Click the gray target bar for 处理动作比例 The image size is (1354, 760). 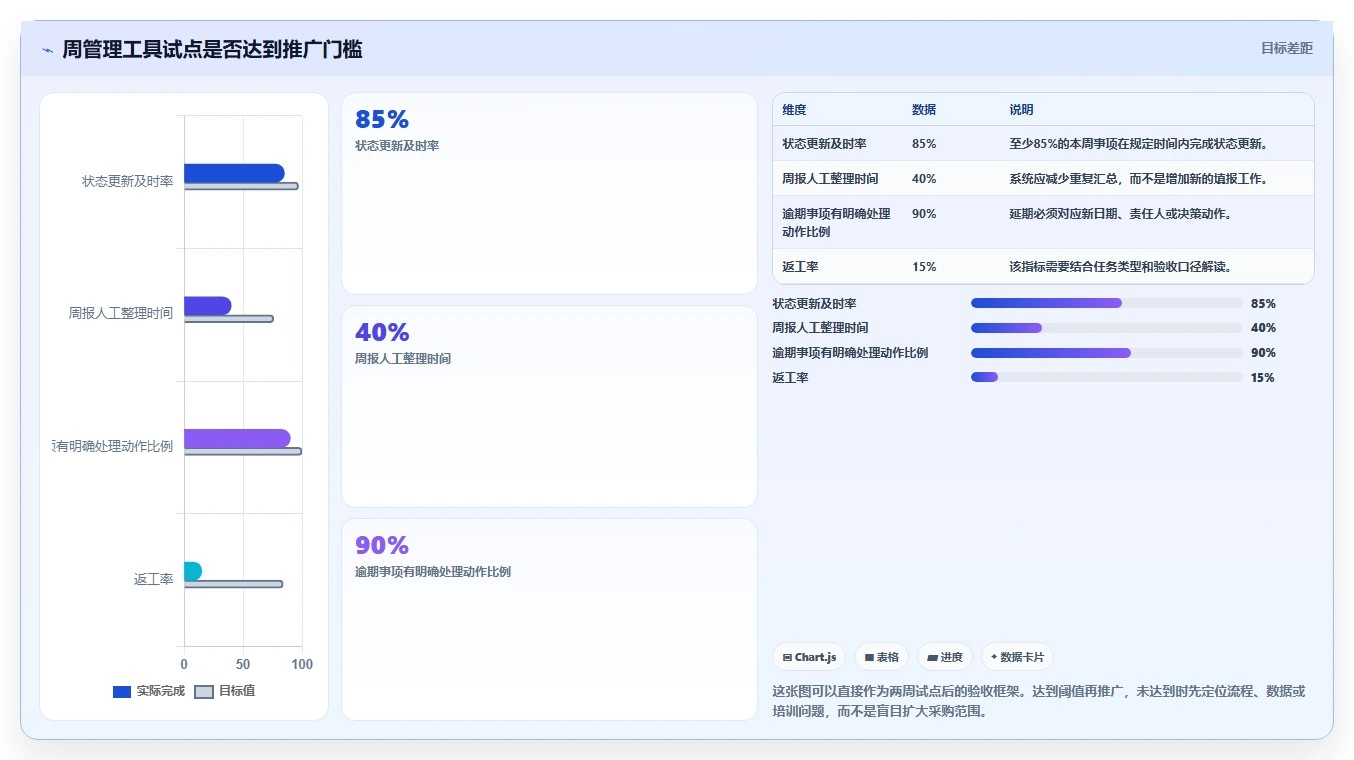tap(243, 451)
